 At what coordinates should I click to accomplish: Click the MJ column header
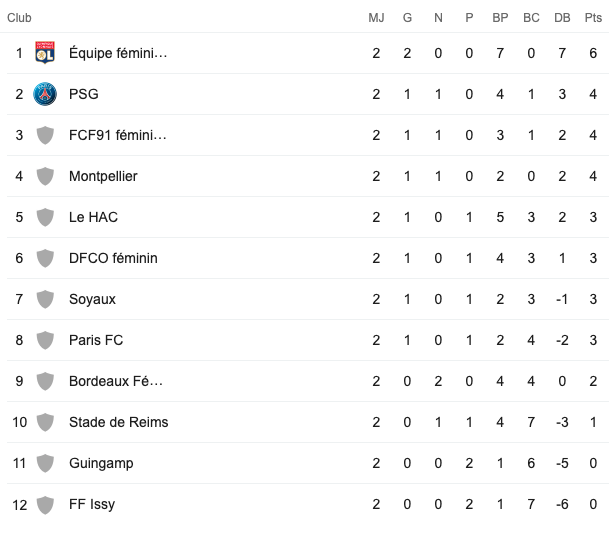coord(376,18)
